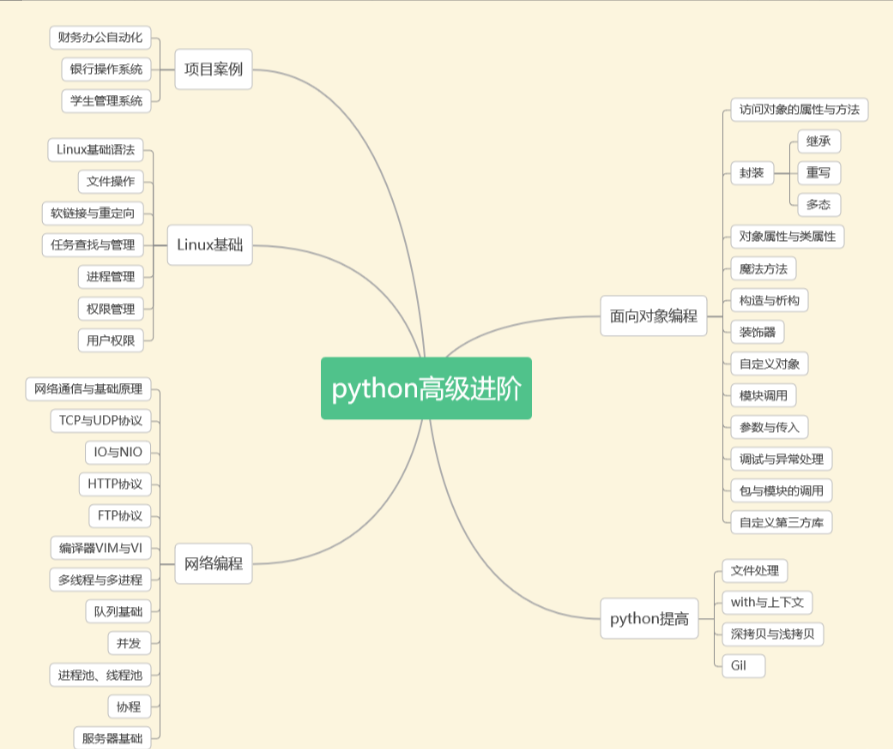Click the TCP与UDP协议 node
893x749 pixels.
[101, 420]
